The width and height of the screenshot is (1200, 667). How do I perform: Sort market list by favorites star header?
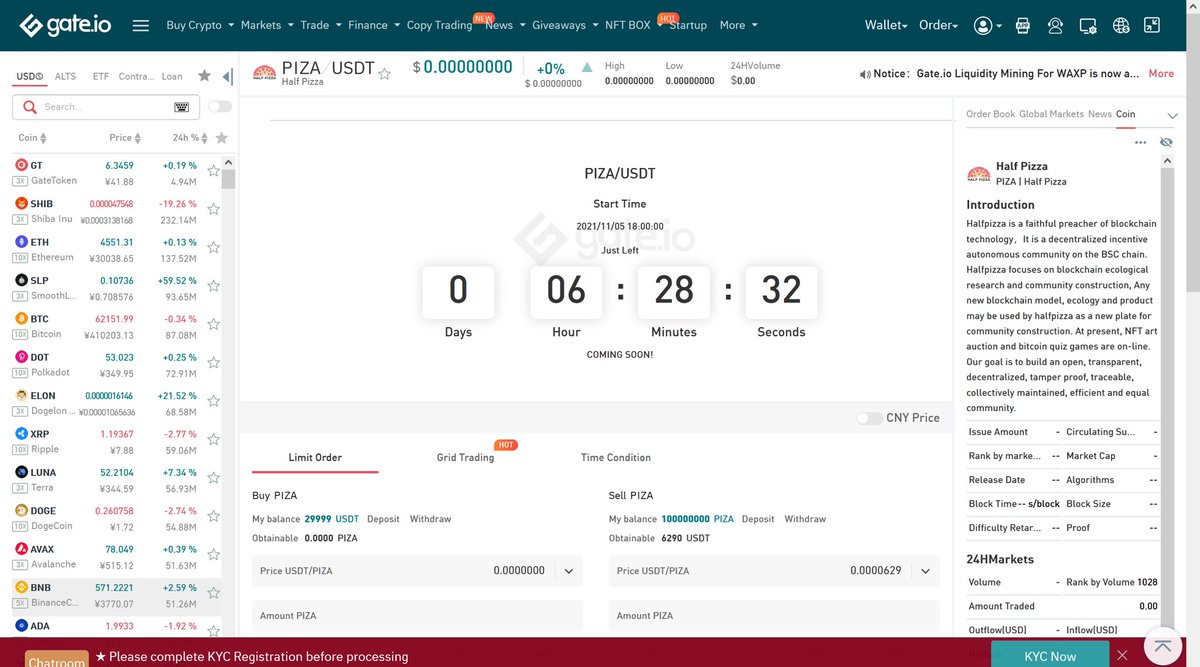point(221,138)
